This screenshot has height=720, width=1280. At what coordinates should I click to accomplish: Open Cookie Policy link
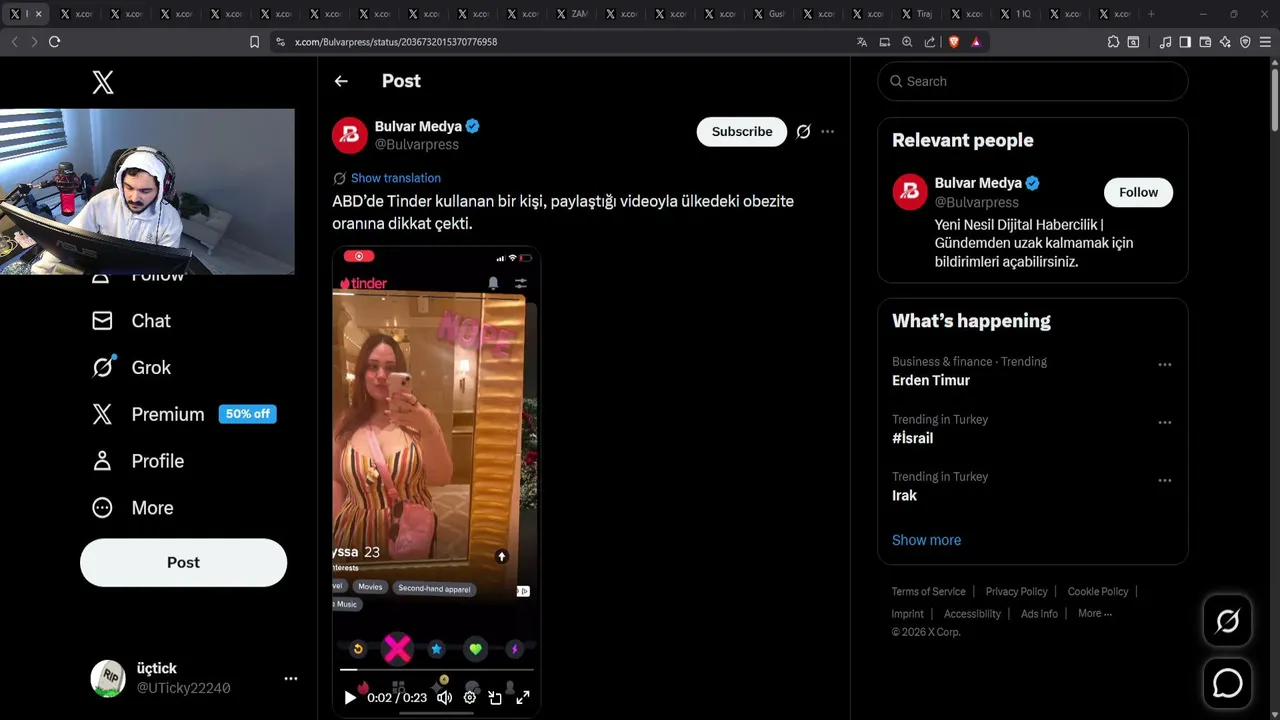click(1098, 591)
